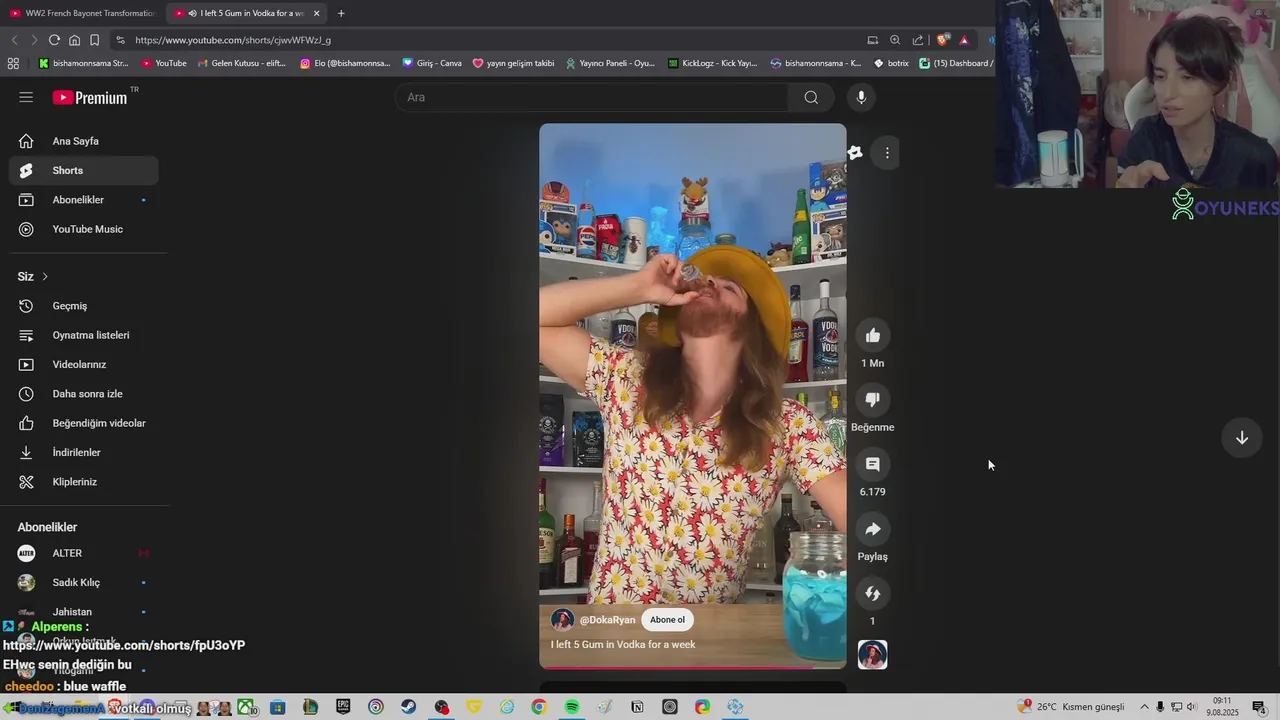Click the search magnifier button
This screenshot has height=720, width=1280.
811,97
